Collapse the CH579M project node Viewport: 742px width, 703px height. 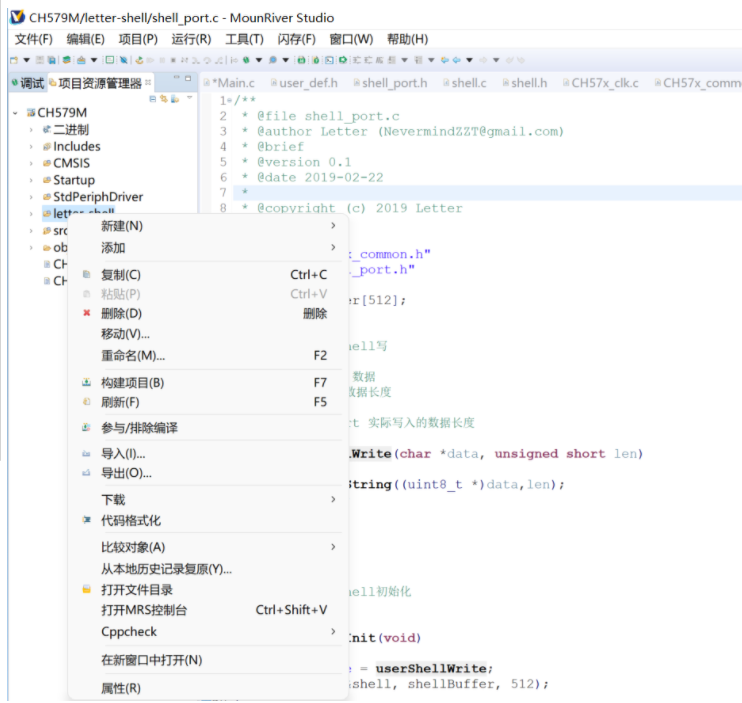(x=15, y=113)
